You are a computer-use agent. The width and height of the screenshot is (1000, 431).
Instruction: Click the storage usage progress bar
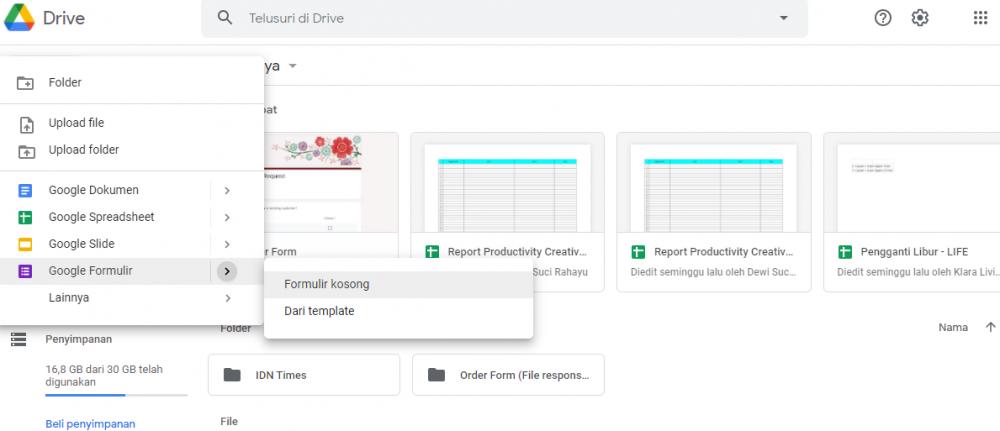pos(116,395)
